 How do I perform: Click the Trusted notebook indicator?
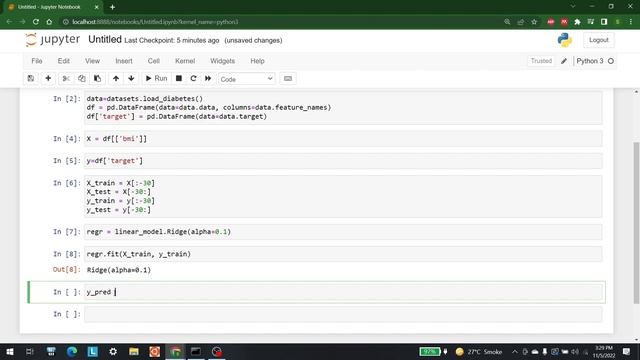click(x=541, y=61)
